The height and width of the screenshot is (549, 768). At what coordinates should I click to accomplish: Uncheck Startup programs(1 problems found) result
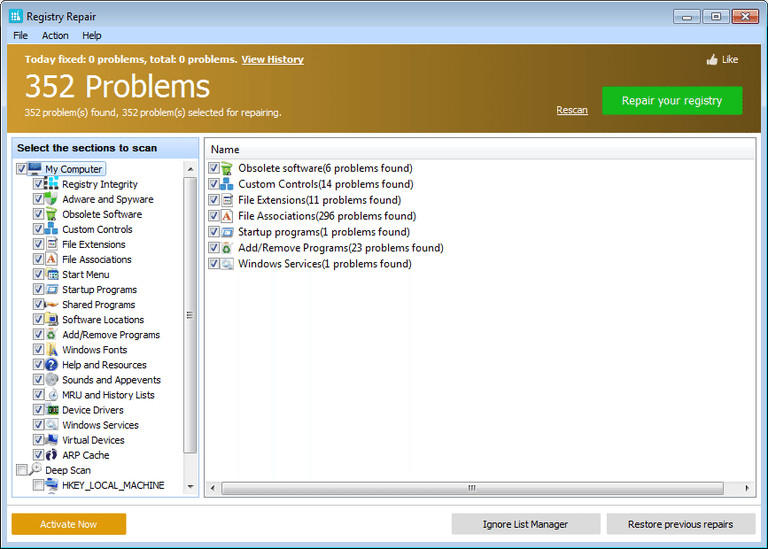(x=214, y=232)
